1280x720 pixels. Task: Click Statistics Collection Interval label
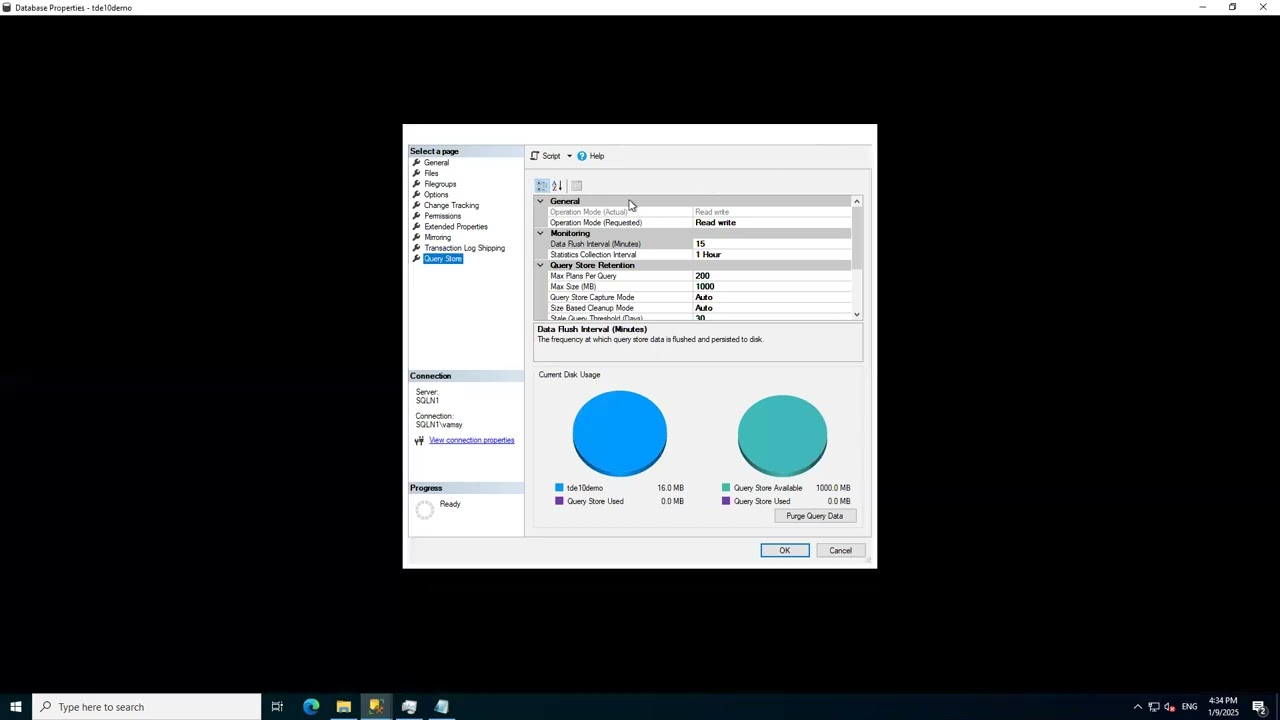(x=593, y=255)
